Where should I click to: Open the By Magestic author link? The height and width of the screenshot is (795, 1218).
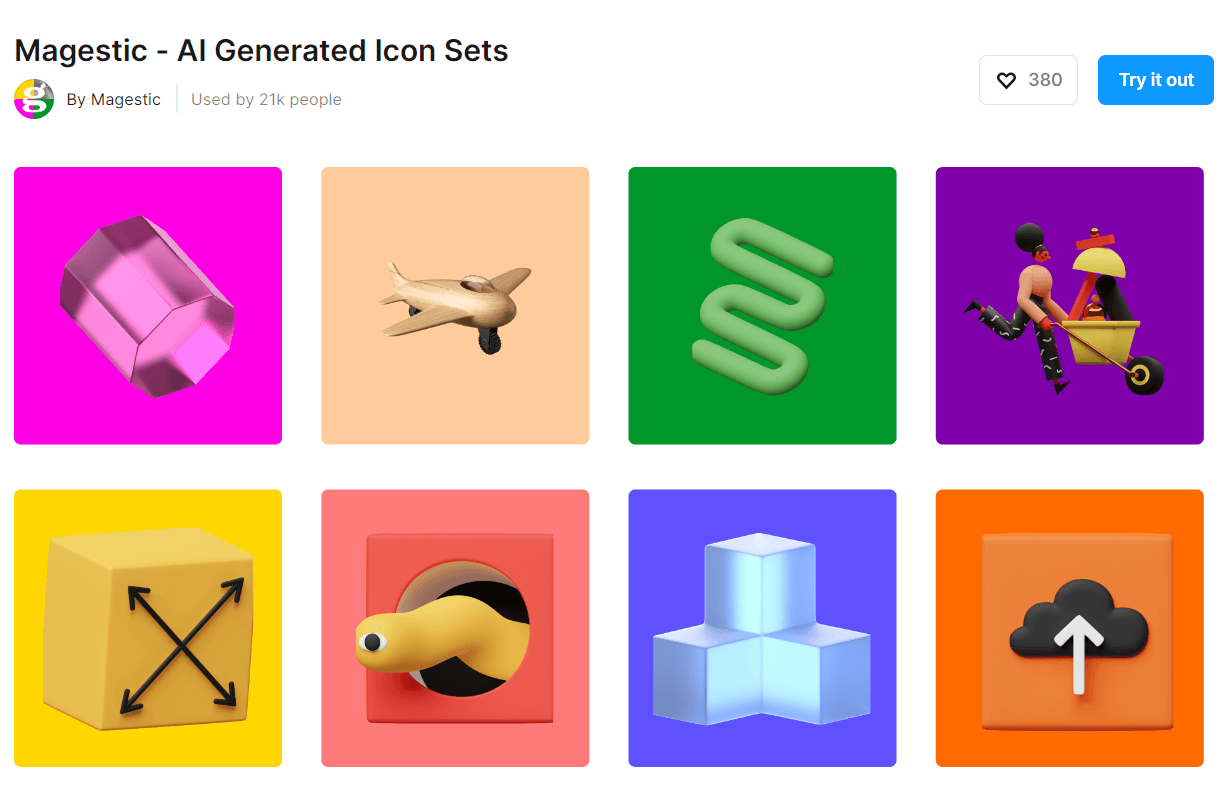114,99
